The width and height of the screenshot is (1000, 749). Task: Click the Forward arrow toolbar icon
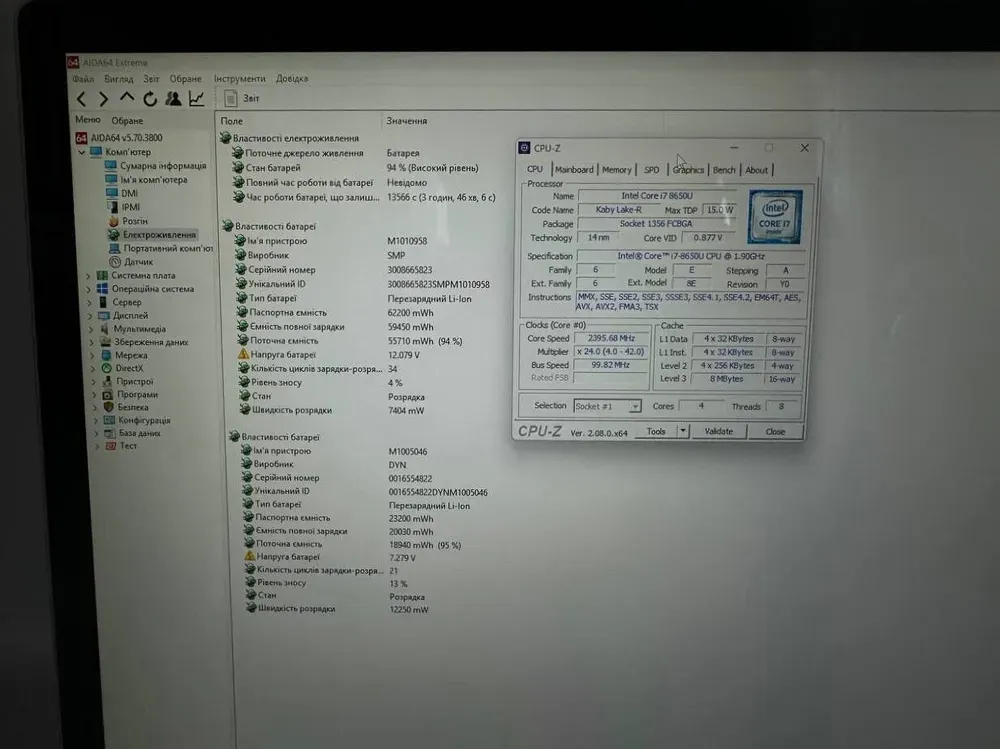point(103,98)
